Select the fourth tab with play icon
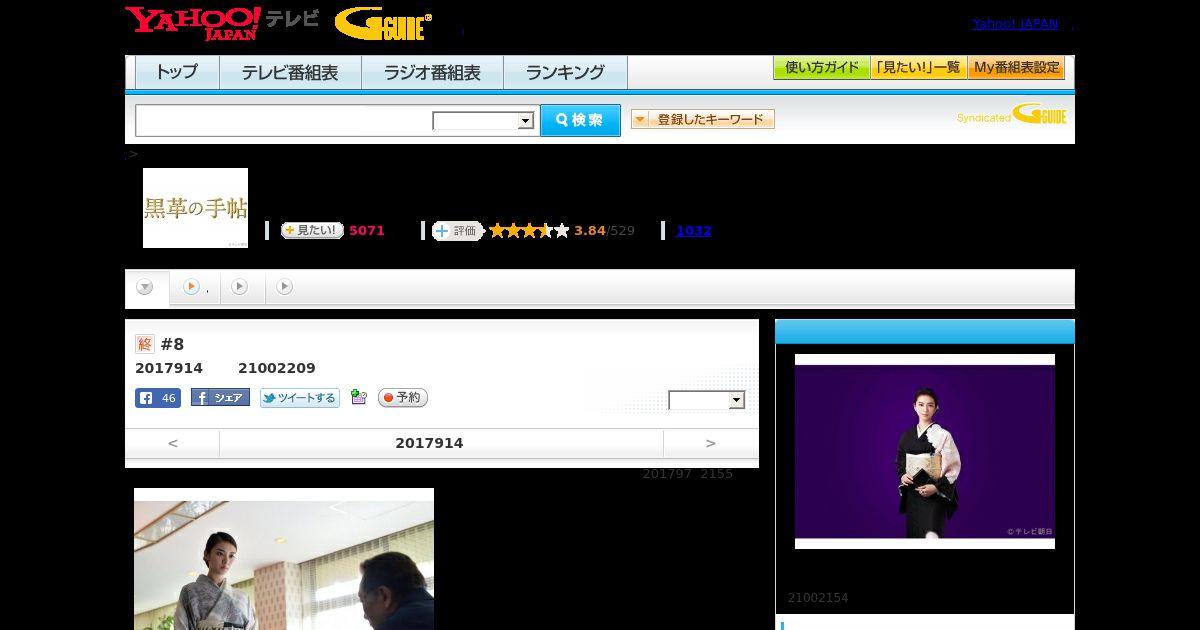Viewport: 1200px width, 630px height. (285, 287)
